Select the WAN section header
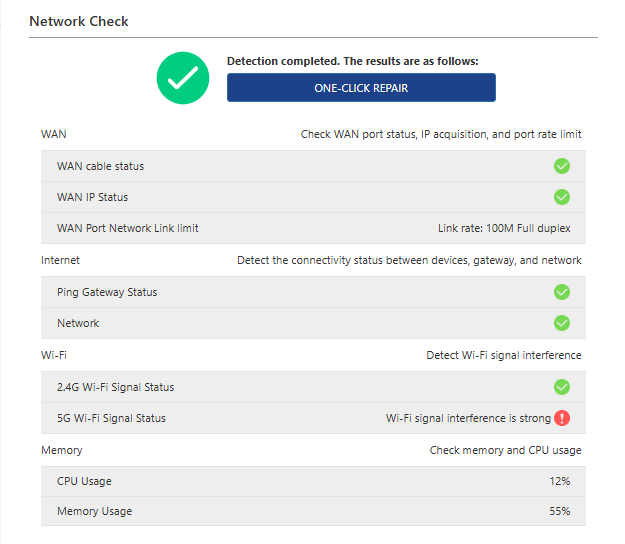This screenshot has width=625, height=544. tap(54, 134)
